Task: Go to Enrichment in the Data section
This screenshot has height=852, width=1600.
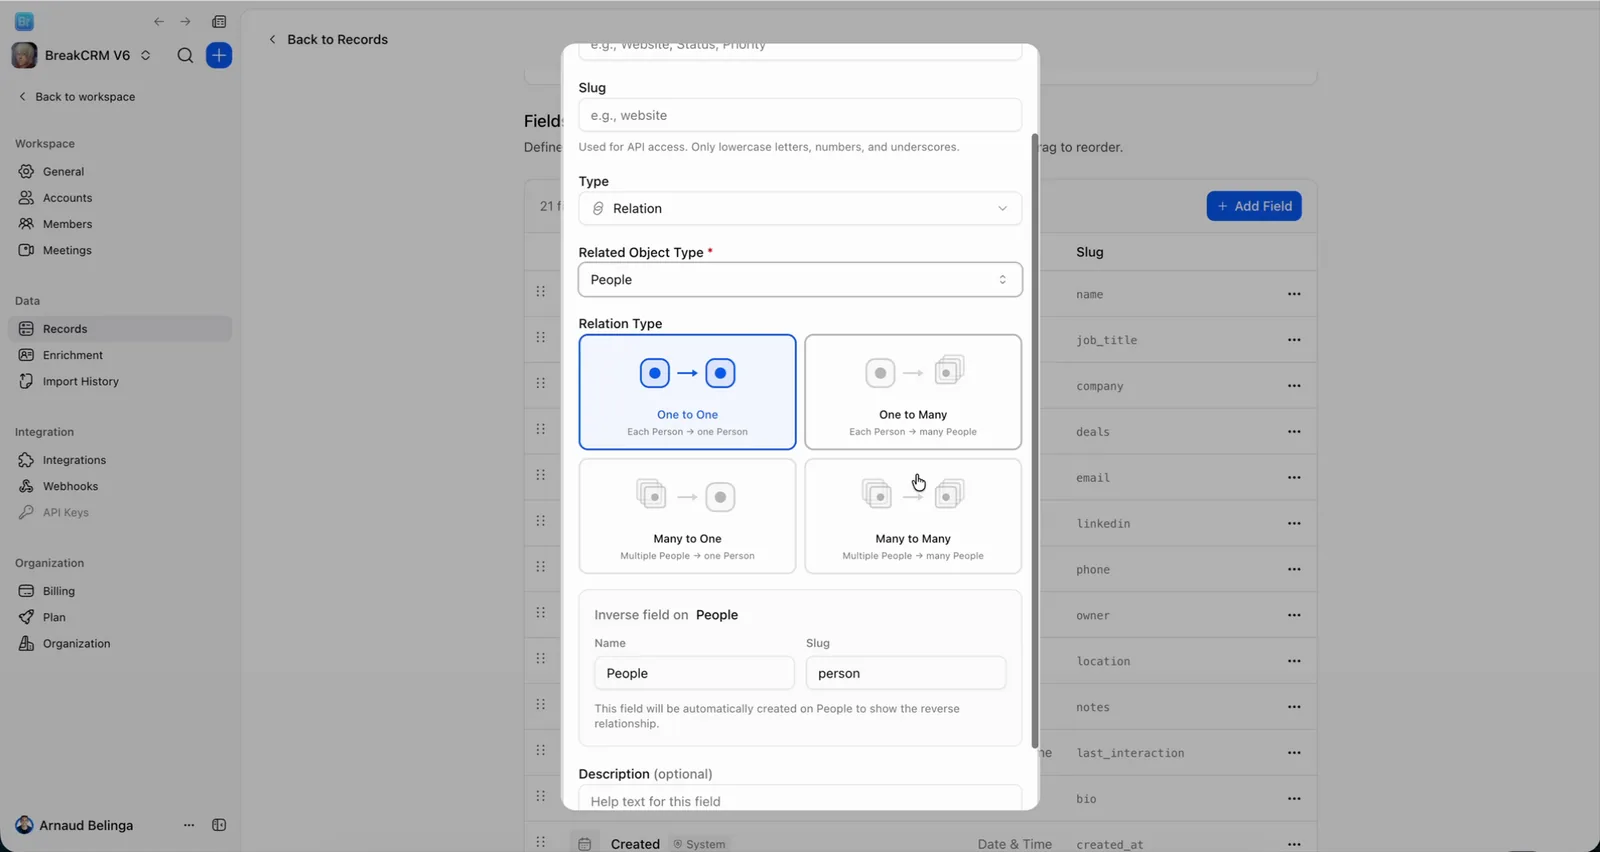Action: pyautogui.click(x=72, y=355)
